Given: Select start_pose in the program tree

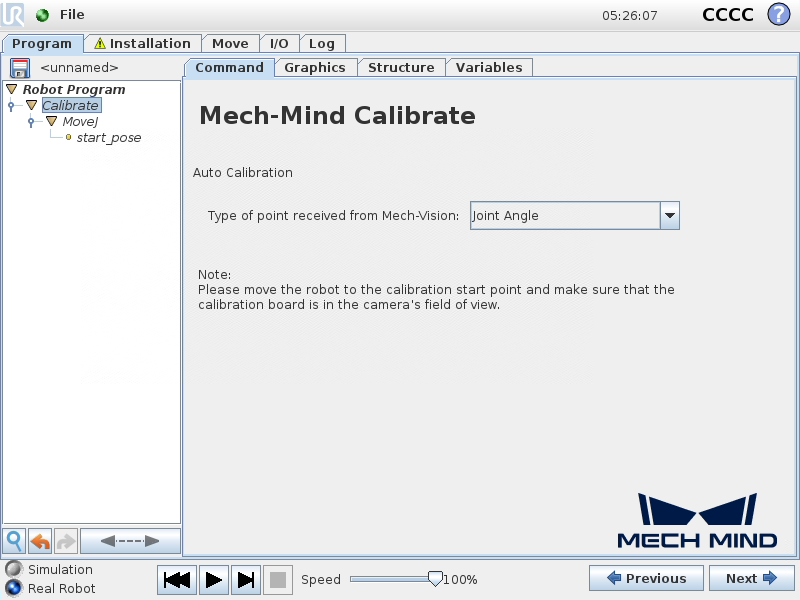Looking at the screenshot, I should [x=108, y=137].
